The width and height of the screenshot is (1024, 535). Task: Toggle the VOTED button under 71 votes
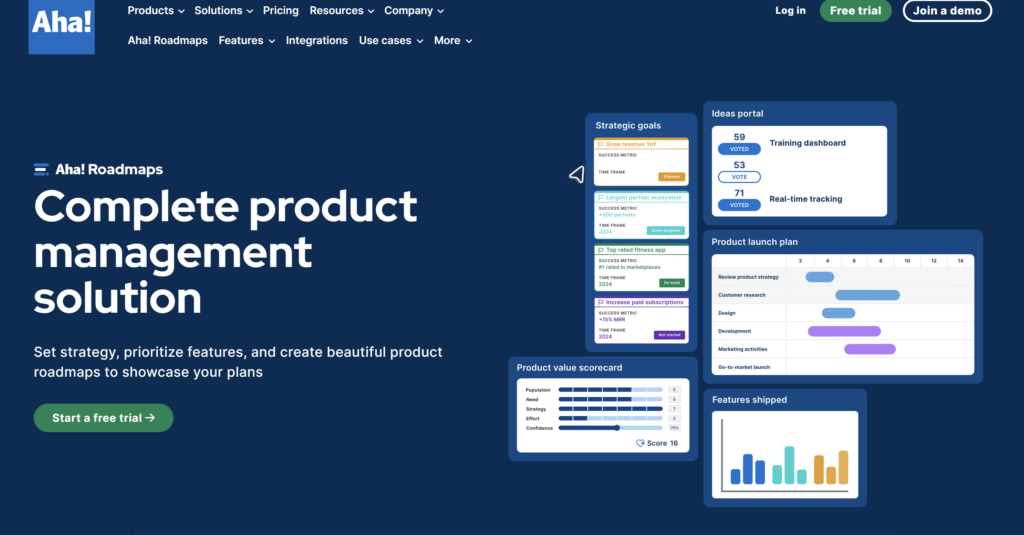click(x=739, y=205)
